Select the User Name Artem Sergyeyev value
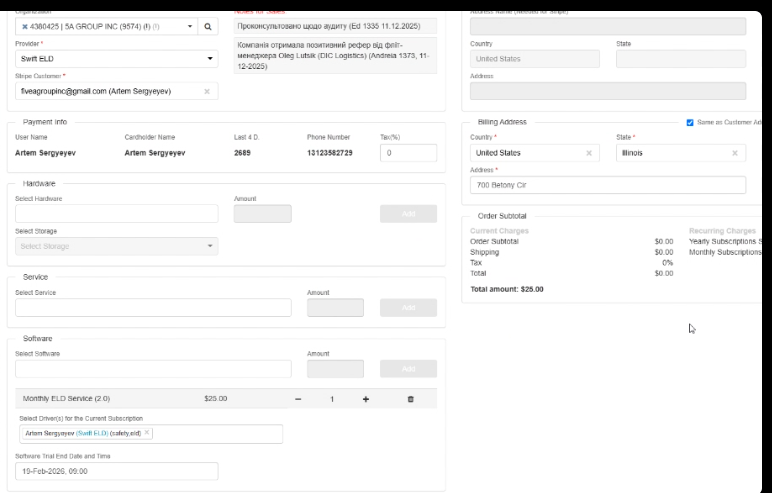 [45, 153]
